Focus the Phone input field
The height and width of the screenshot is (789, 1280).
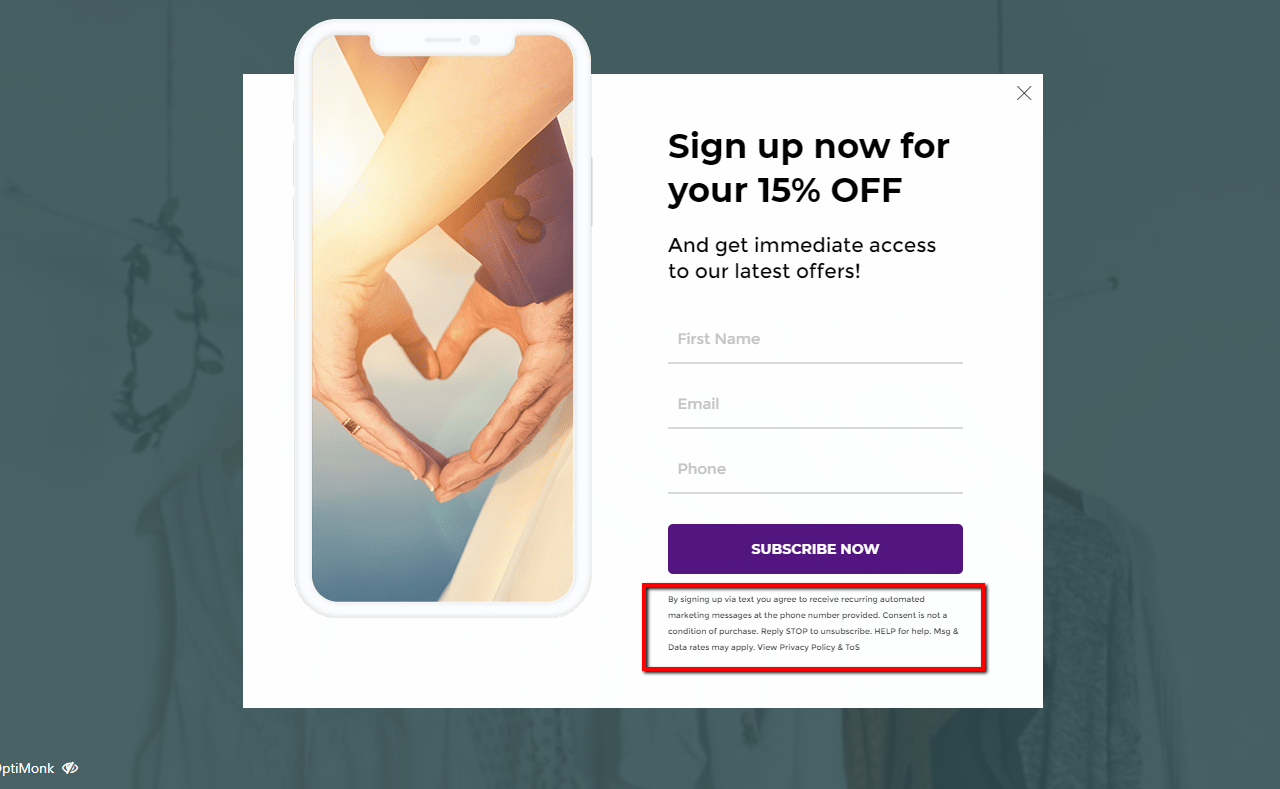(x=815, y=470)
